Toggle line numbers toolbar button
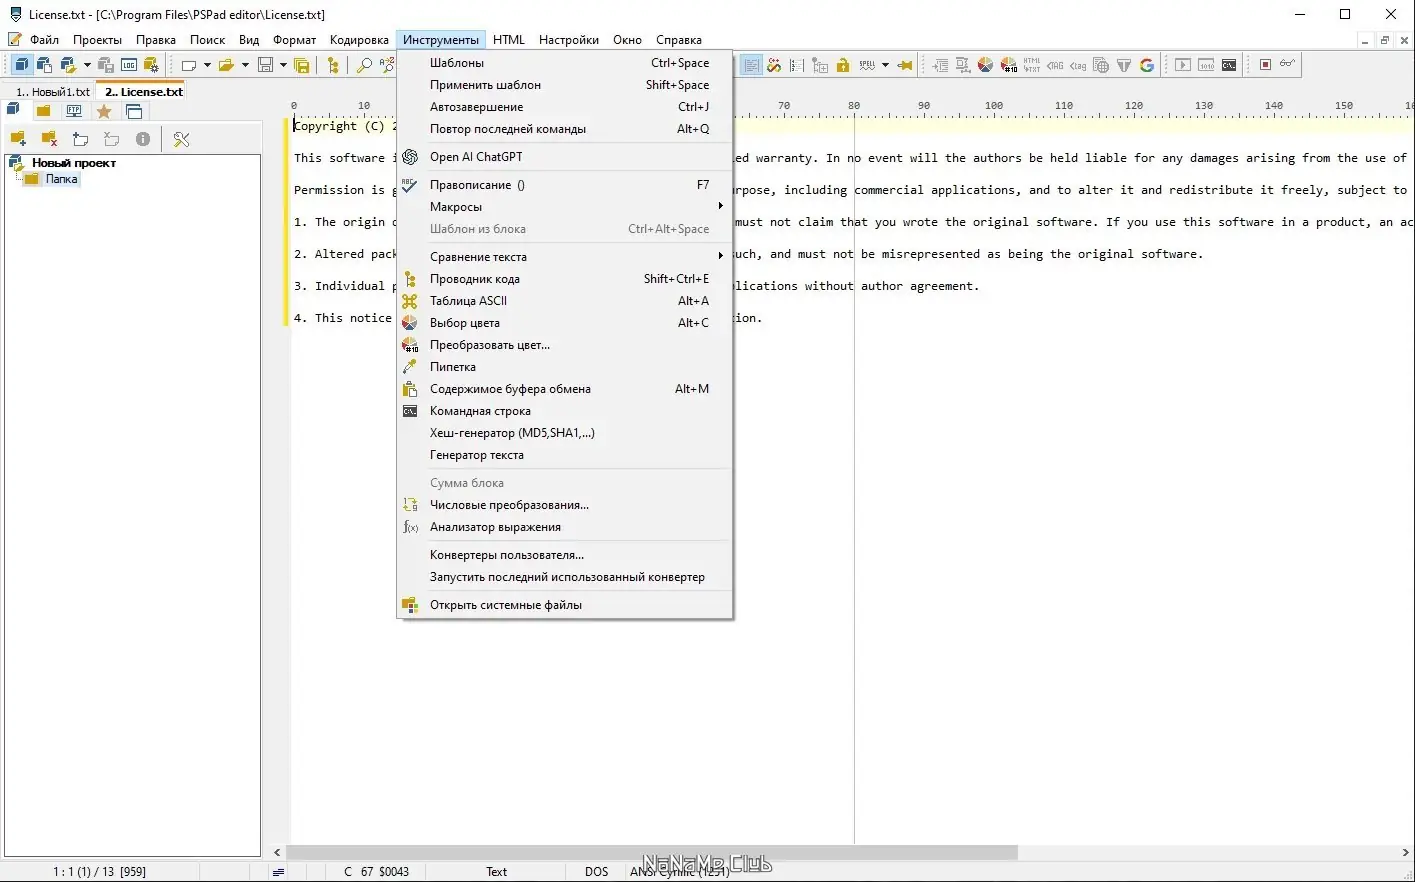1415x882 pixels. tap(797, 65)
